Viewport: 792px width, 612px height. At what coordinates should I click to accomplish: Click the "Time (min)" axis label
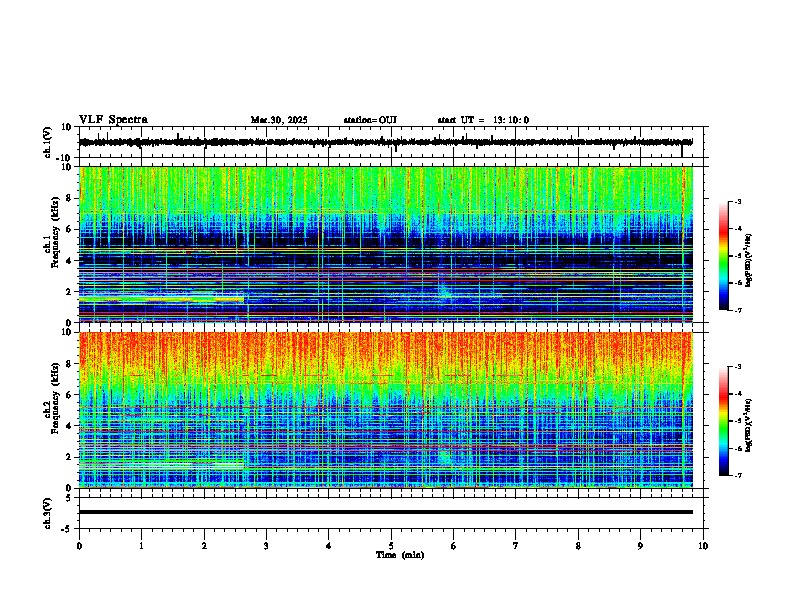coord(400,555)
